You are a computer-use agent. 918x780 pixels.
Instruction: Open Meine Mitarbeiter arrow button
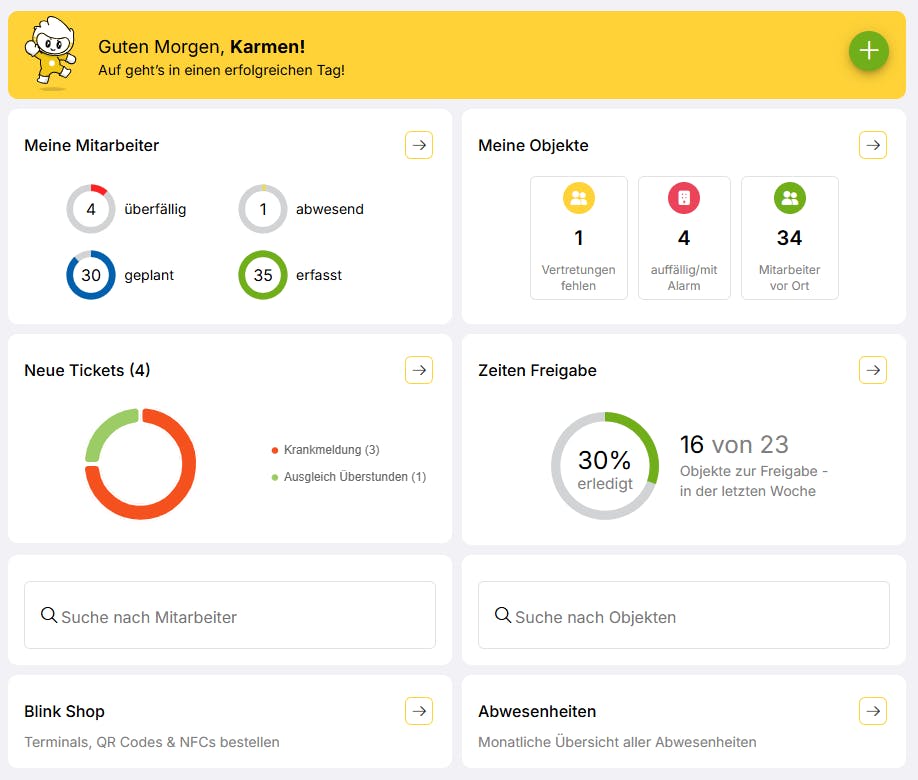click(x=419, y=145)
